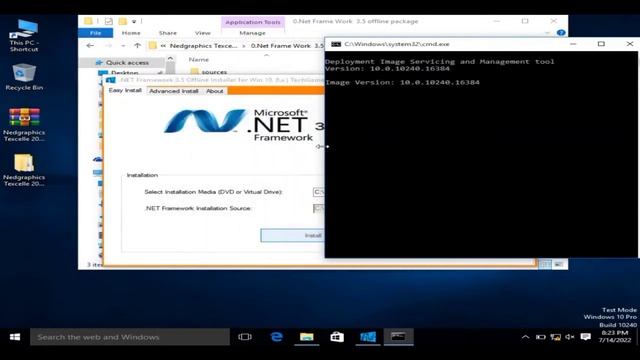Expand Explorer's recent locations dropdown arrow
The width and height of the screenshot is (640, 360).
pos(123,46)
